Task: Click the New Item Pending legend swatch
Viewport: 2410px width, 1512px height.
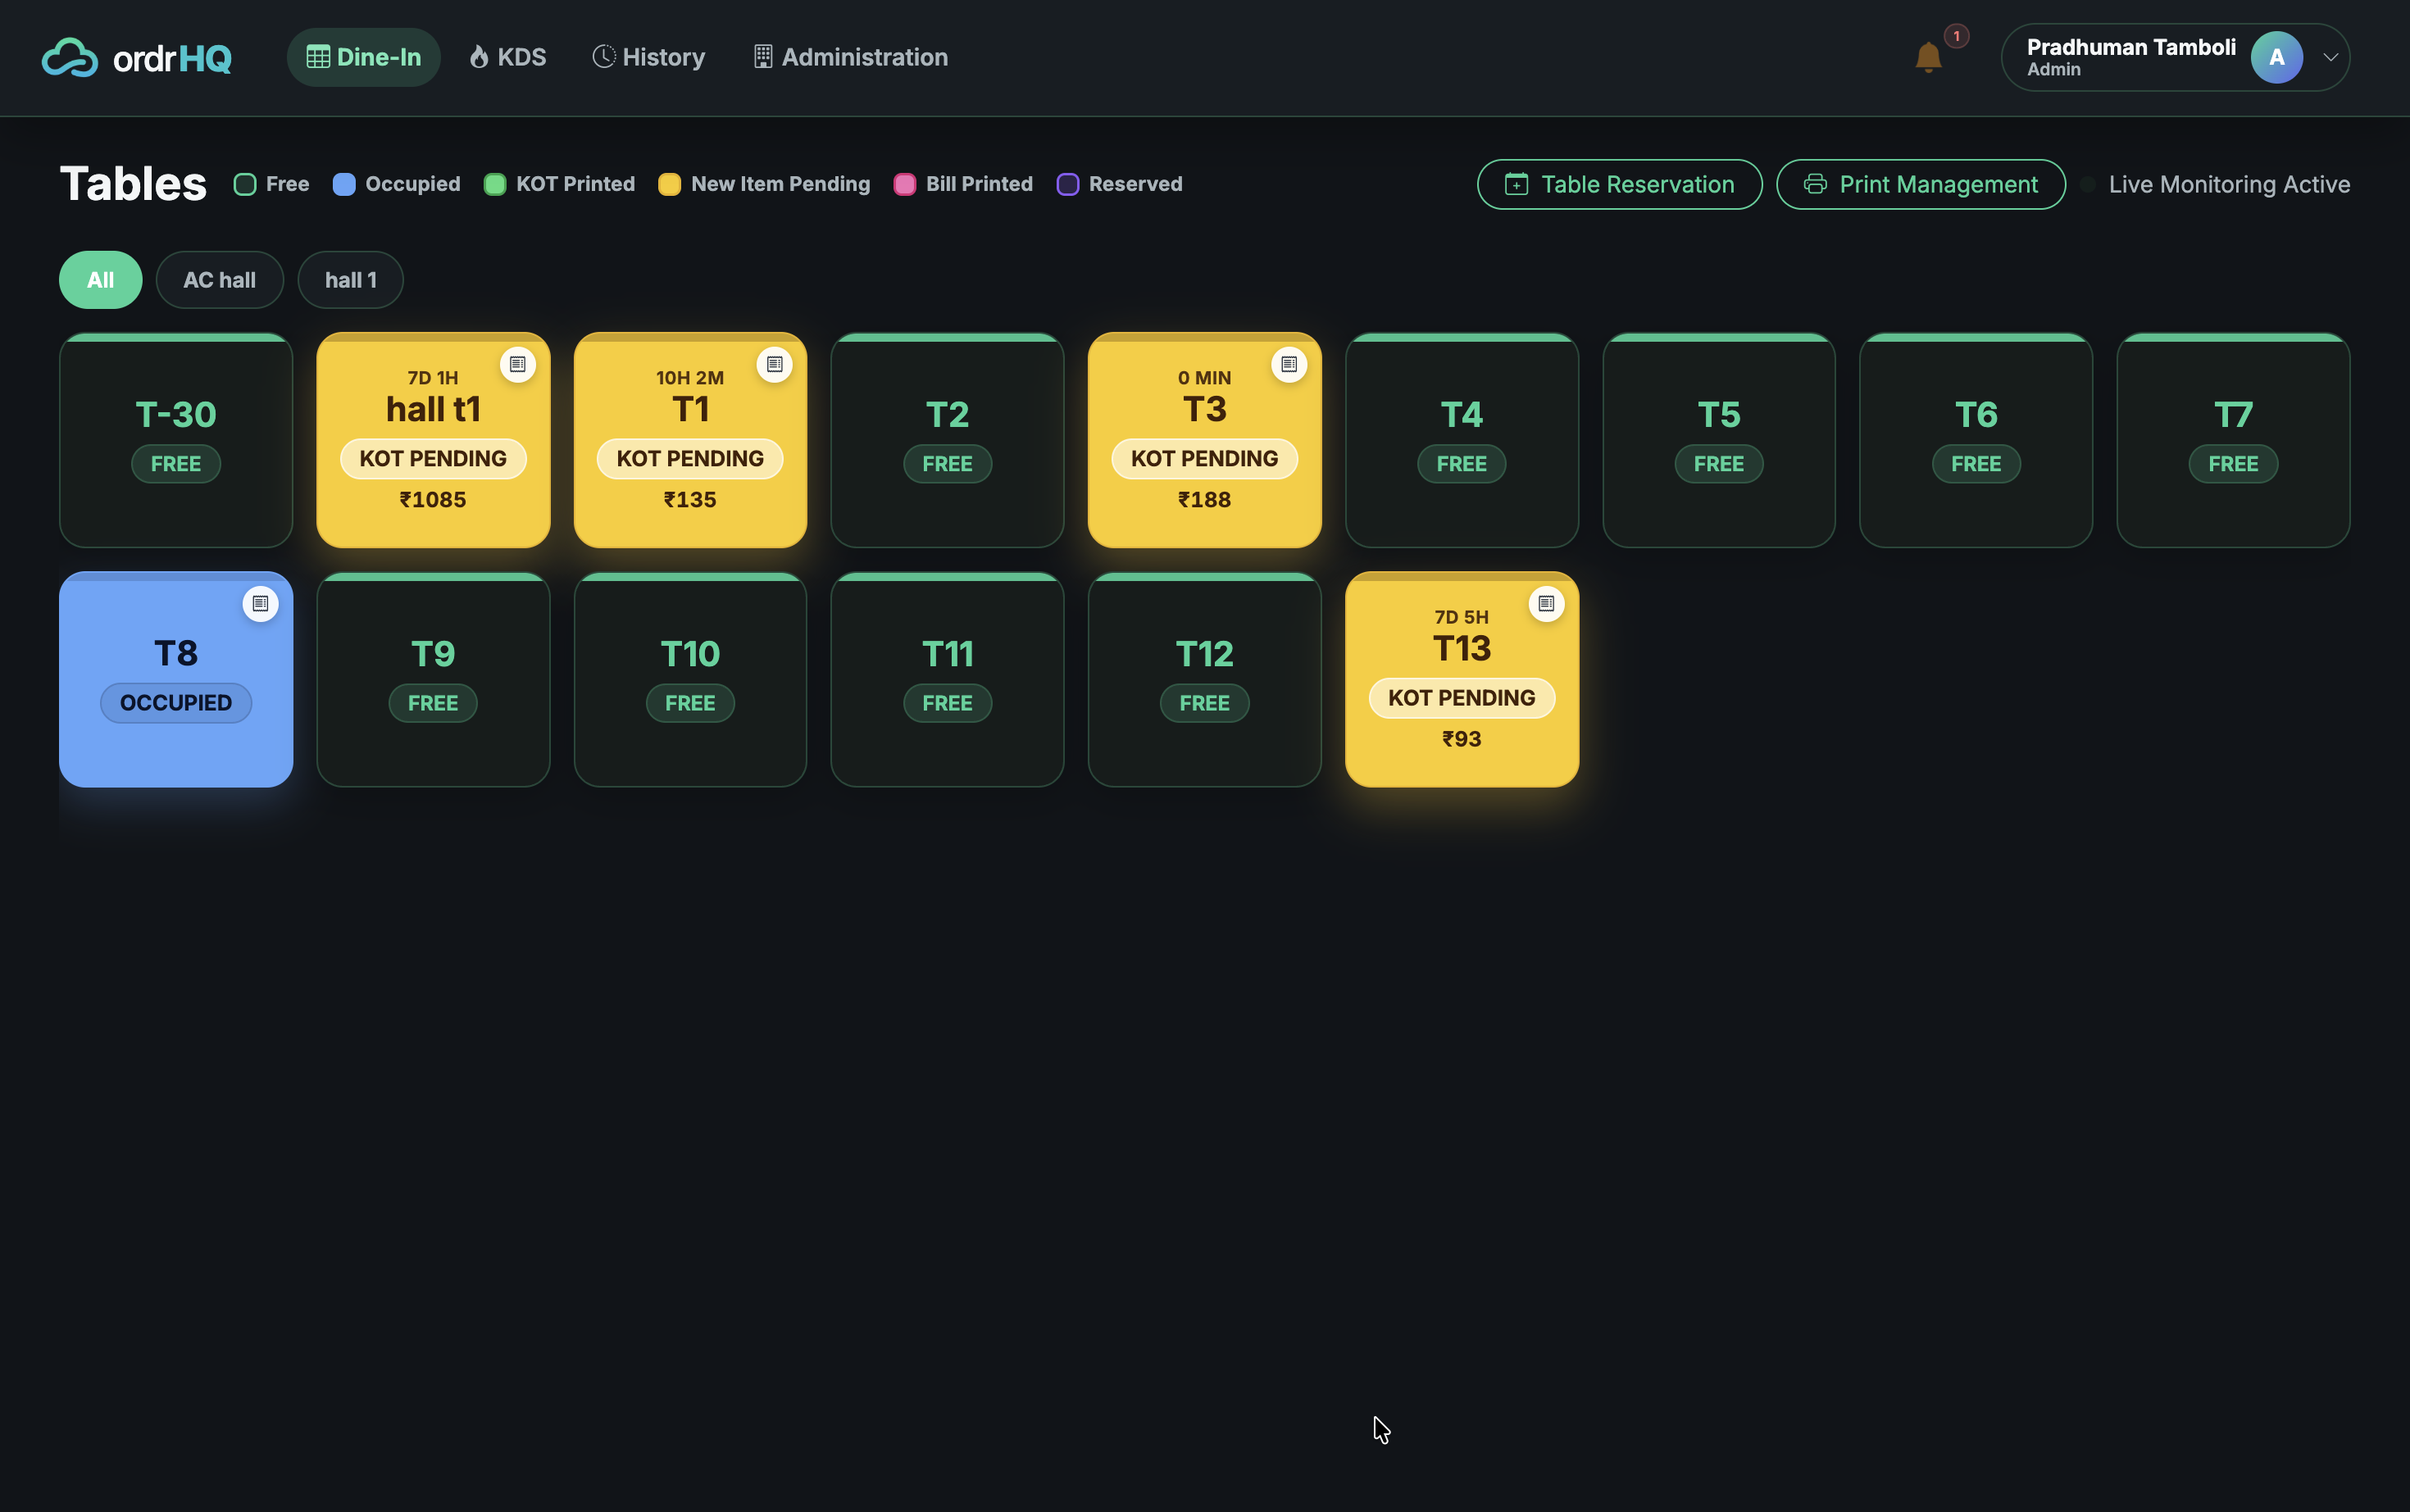Action: coord(670,184)
